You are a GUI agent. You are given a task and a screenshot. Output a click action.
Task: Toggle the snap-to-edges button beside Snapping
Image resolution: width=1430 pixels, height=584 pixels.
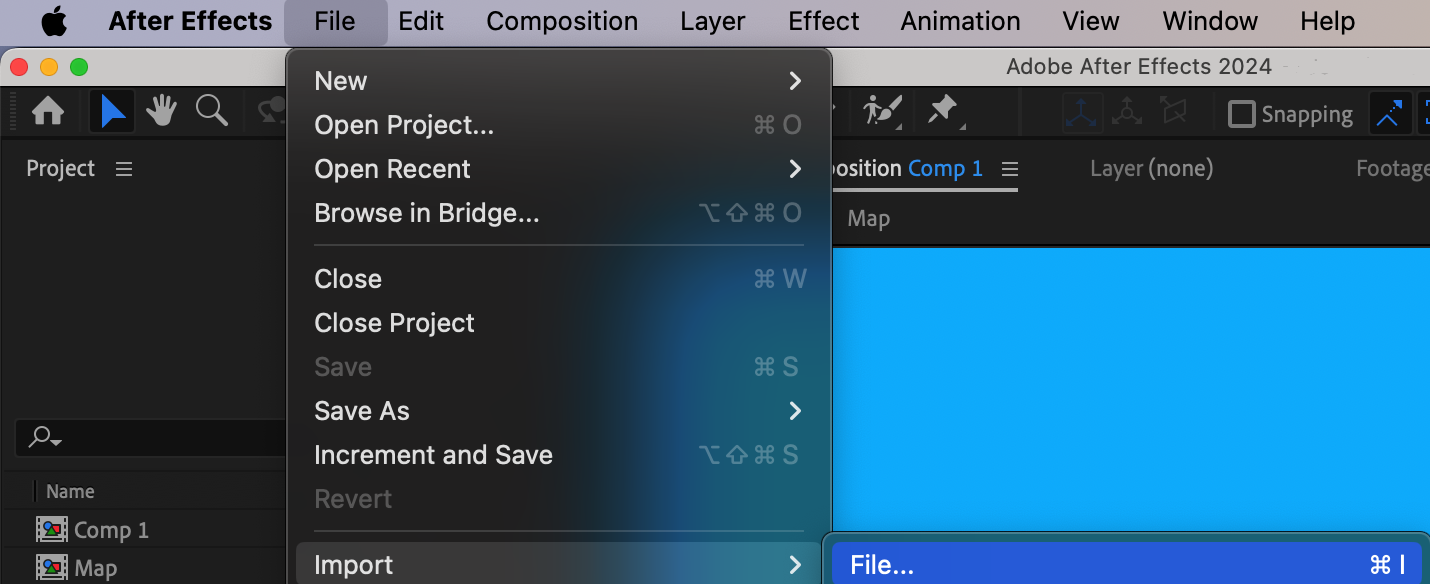click(x=1389, y=114)
